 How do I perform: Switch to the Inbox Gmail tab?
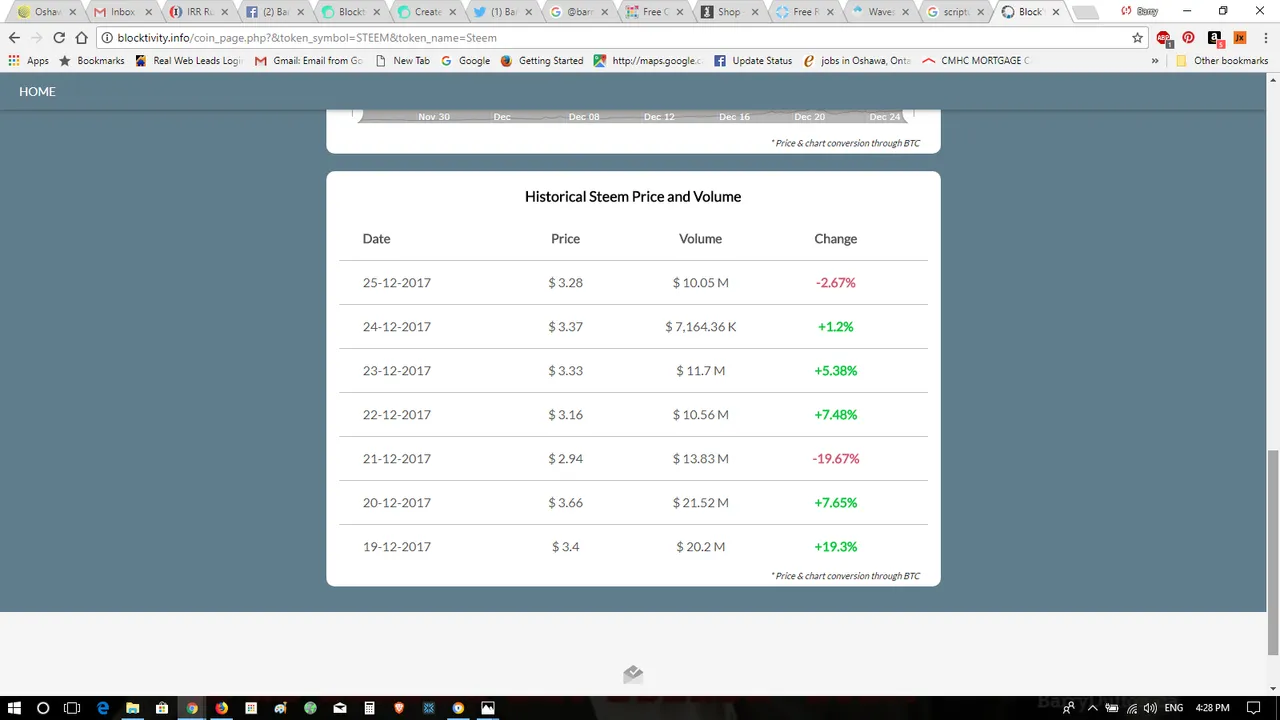122,12
